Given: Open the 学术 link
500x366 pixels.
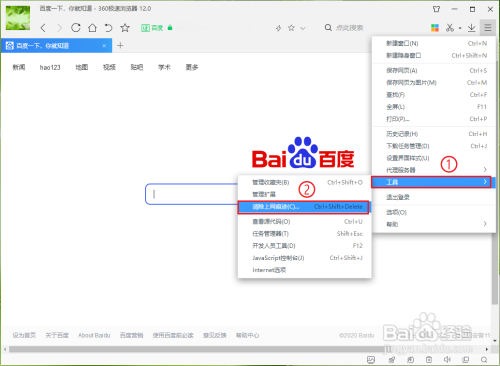Looking at the screenshot, I should [164, 67].
